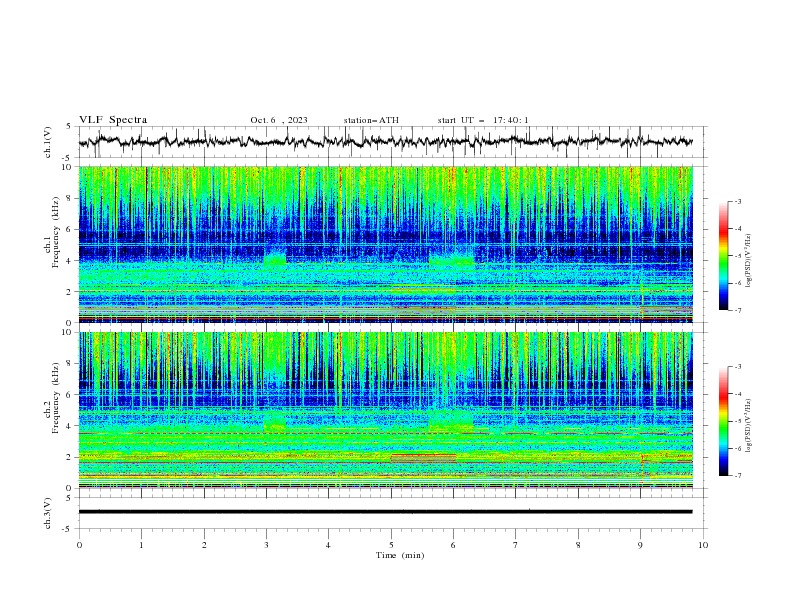The height and width of the screenshot is (612, 792).
Task: Click the "VLF Spectra" plot title
Action: tap(113, 120)
